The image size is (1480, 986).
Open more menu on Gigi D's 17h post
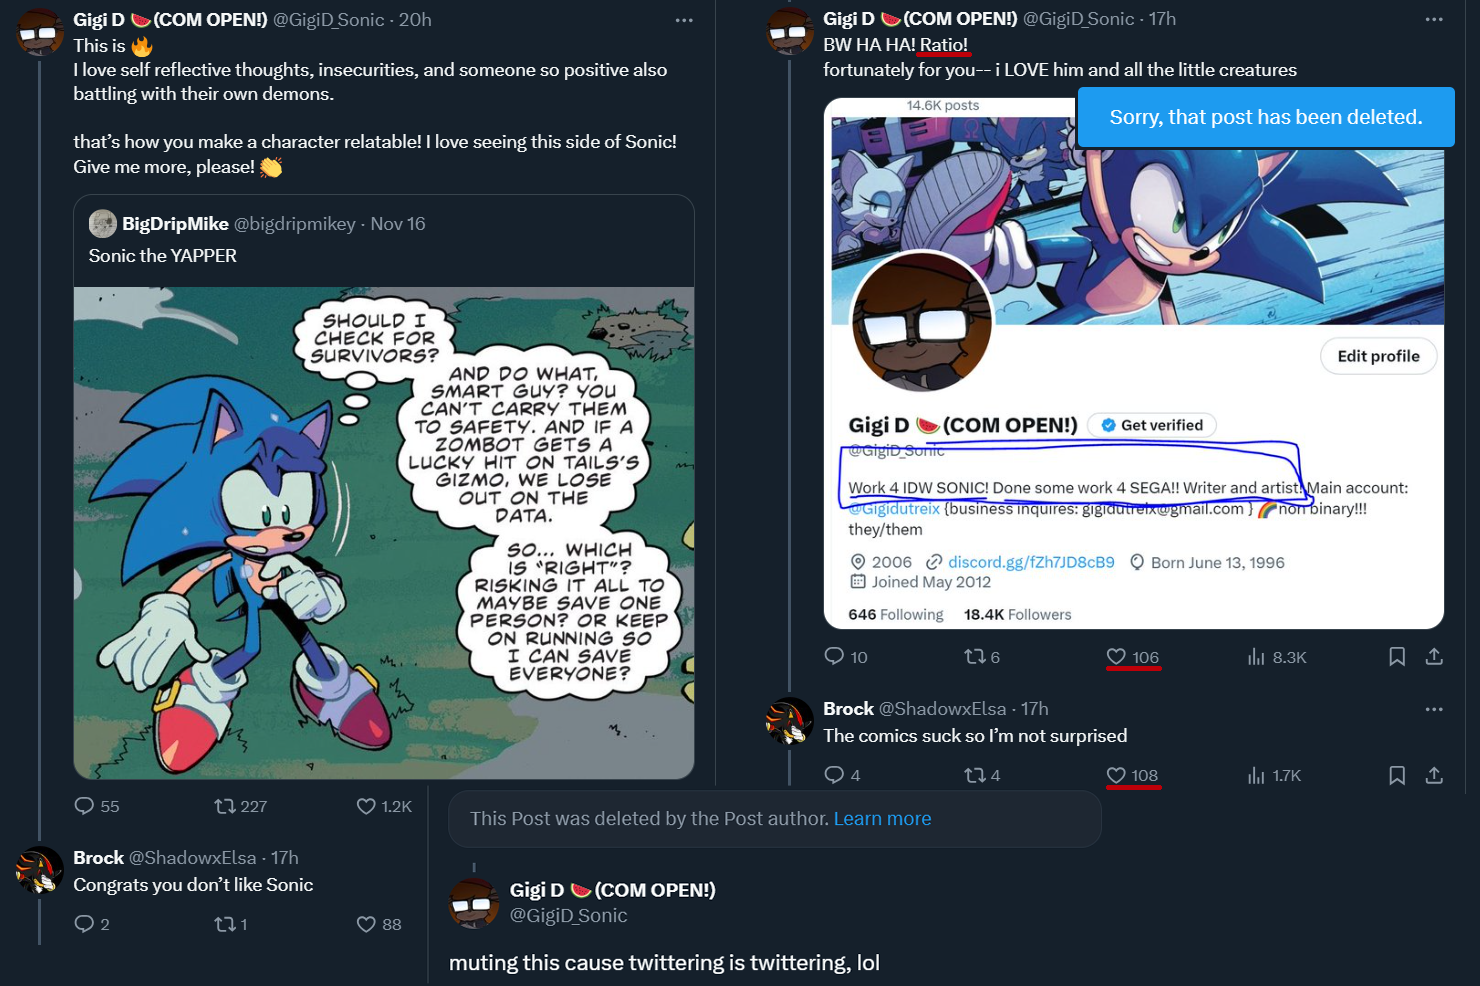[x=1434, y=20]
